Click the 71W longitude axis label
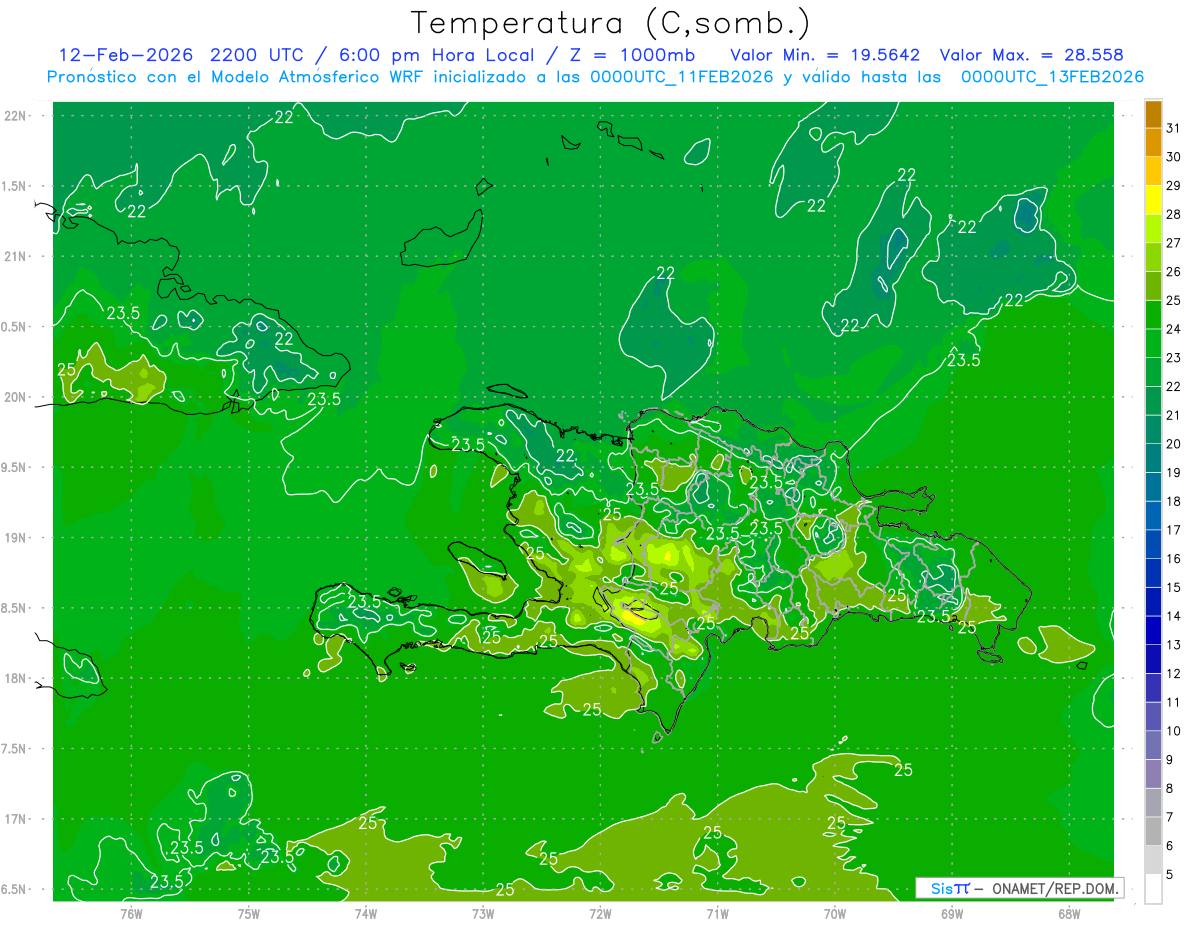 (717, 913)
